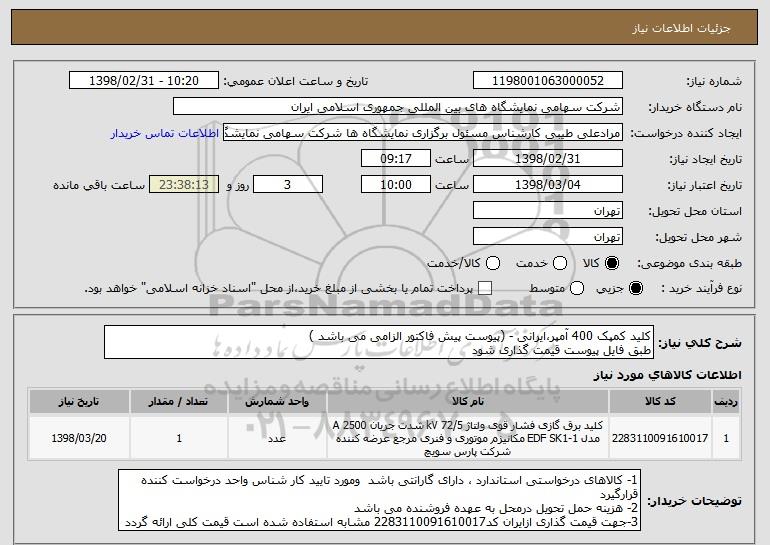Select the خدمت radio button
Screen dimensions: 770x545
[x=560, y=263]
